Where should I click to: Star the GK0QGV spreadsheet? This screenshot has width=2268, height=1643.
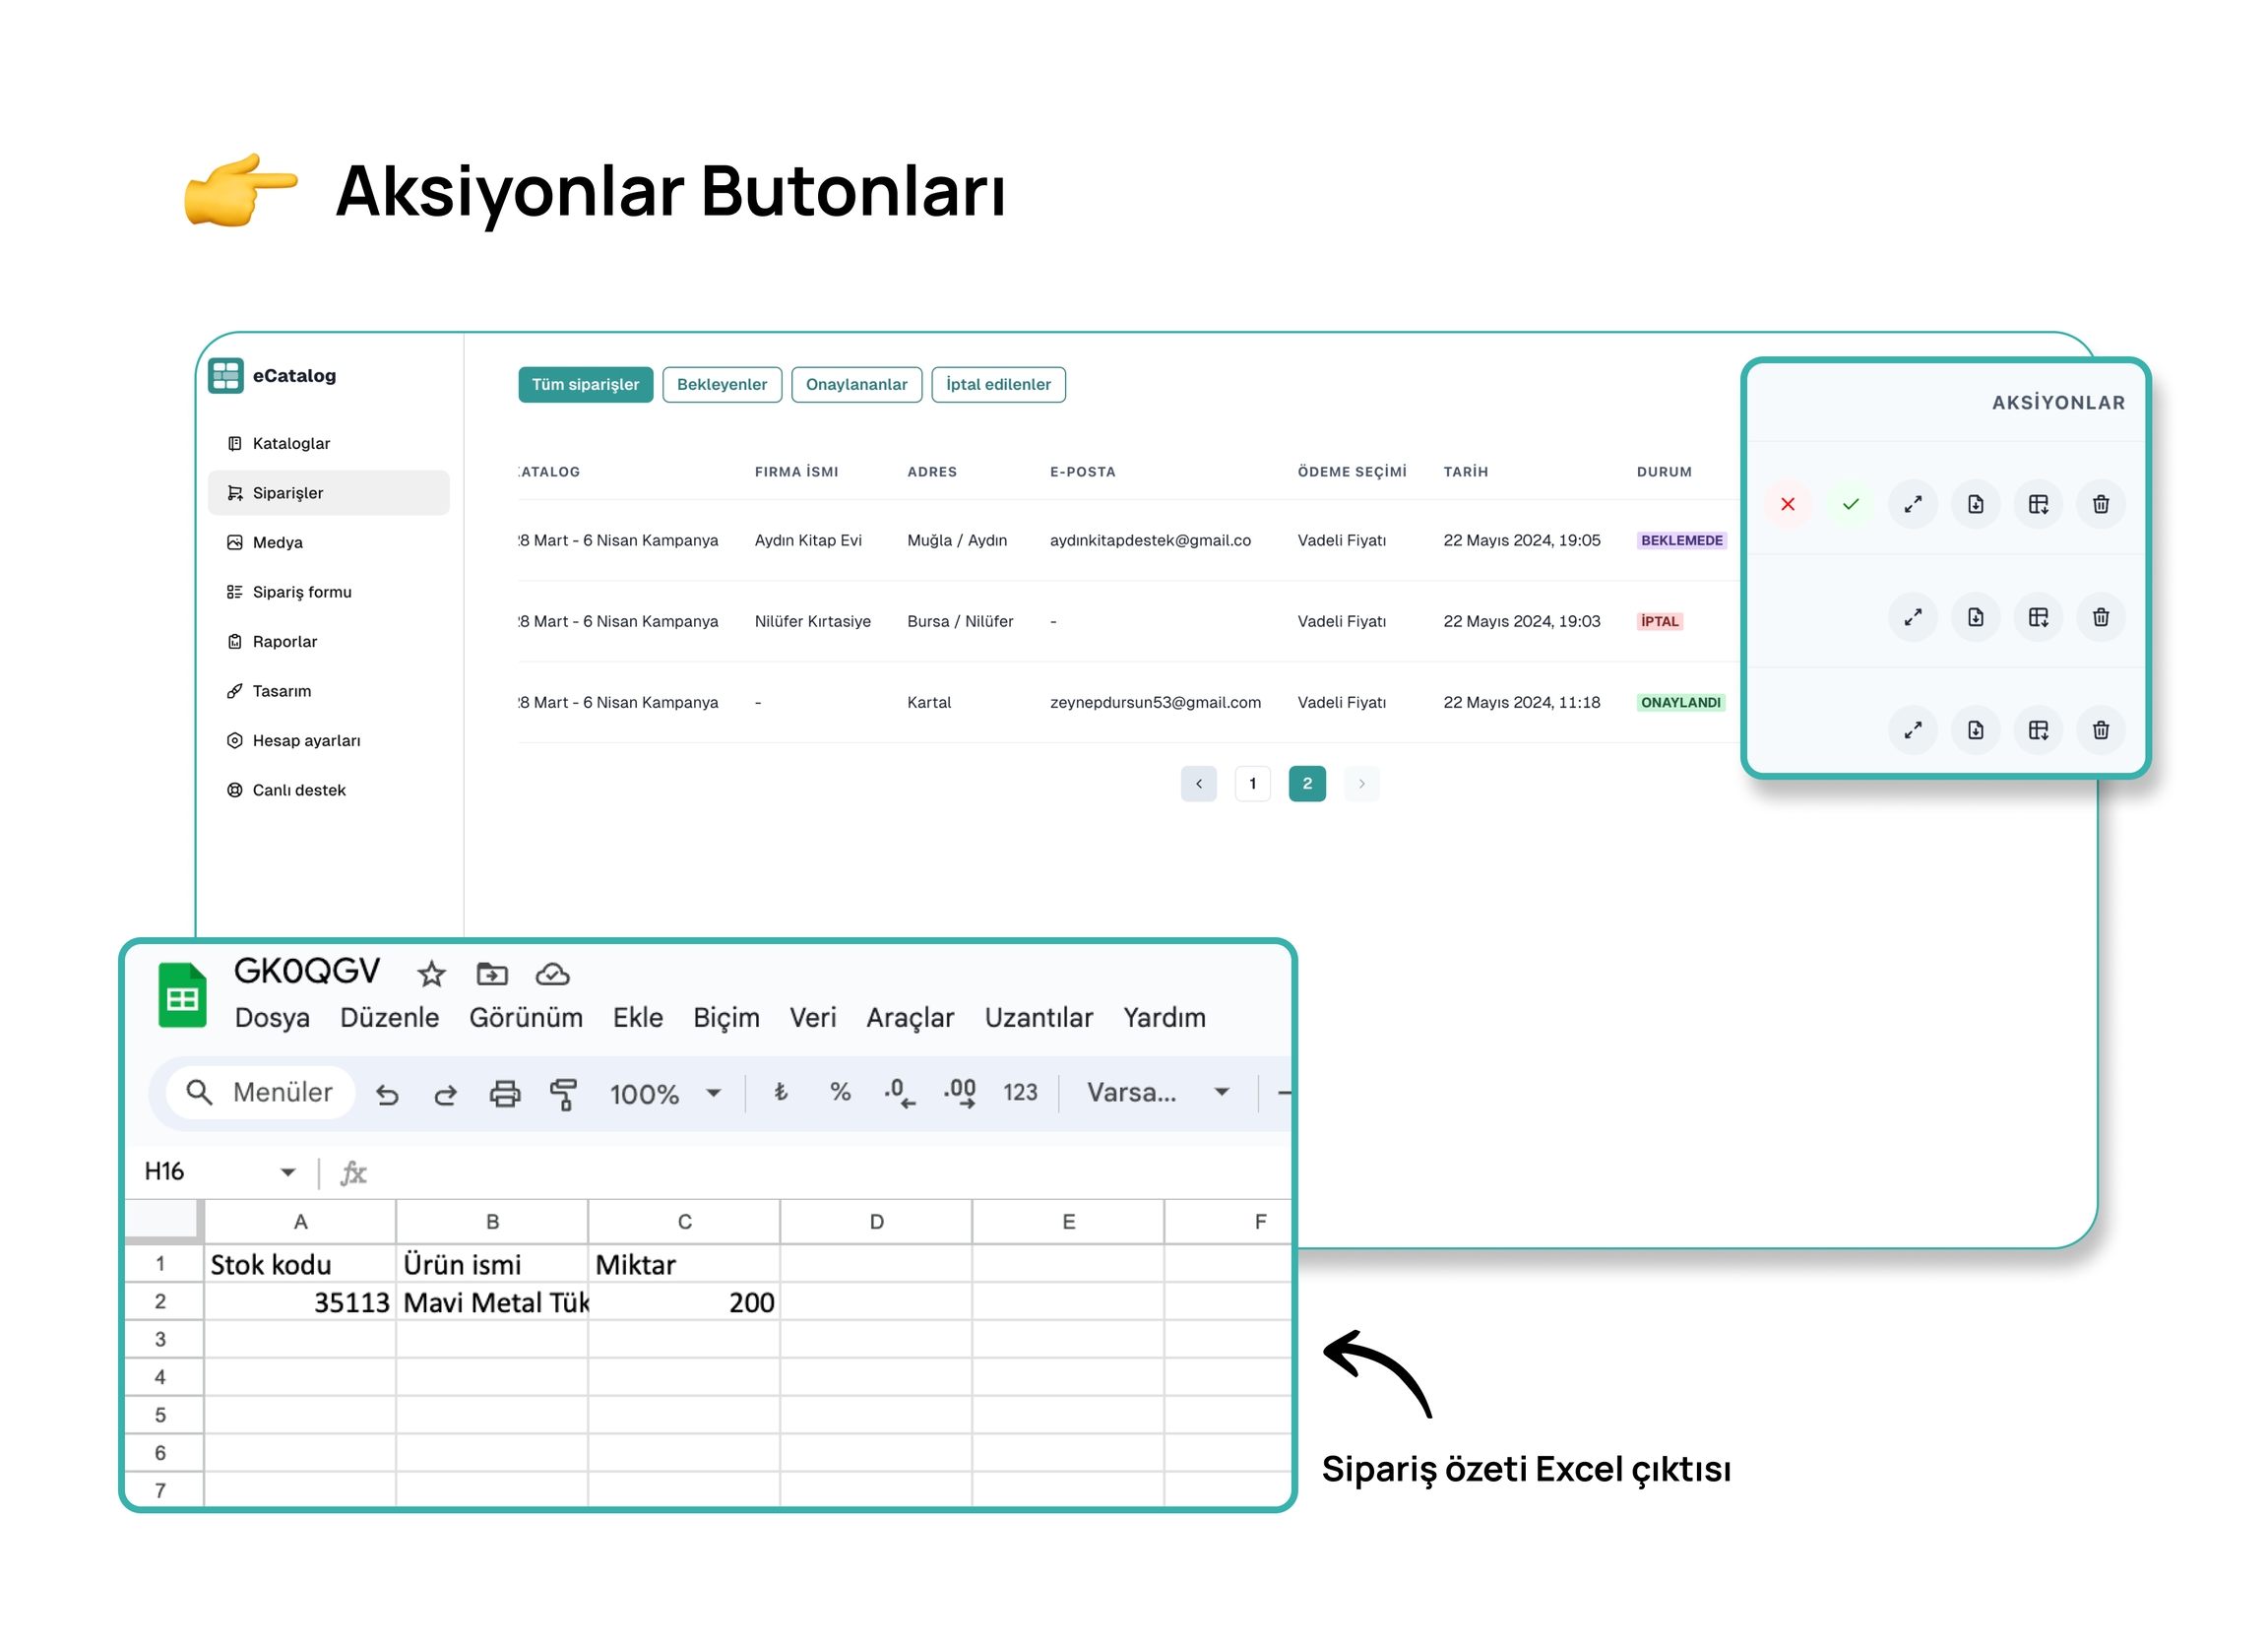coord(431,973)
